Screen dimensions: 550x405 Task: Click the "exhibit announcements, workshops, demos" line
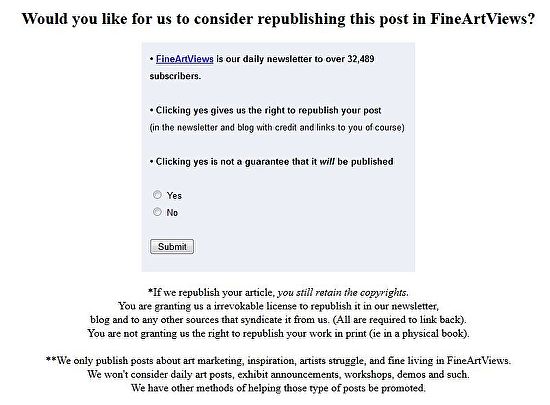(x=278, y=374)
